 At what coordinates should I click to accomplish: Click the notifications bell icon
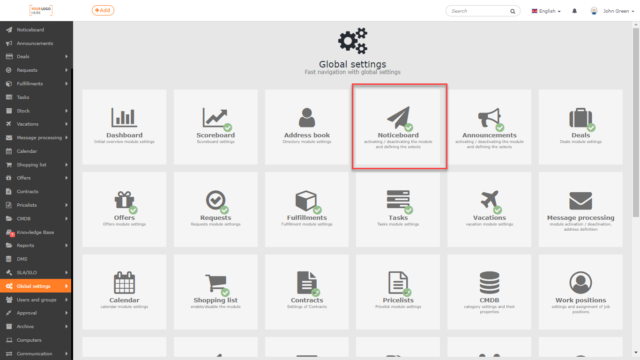click(x=574, y=11)
